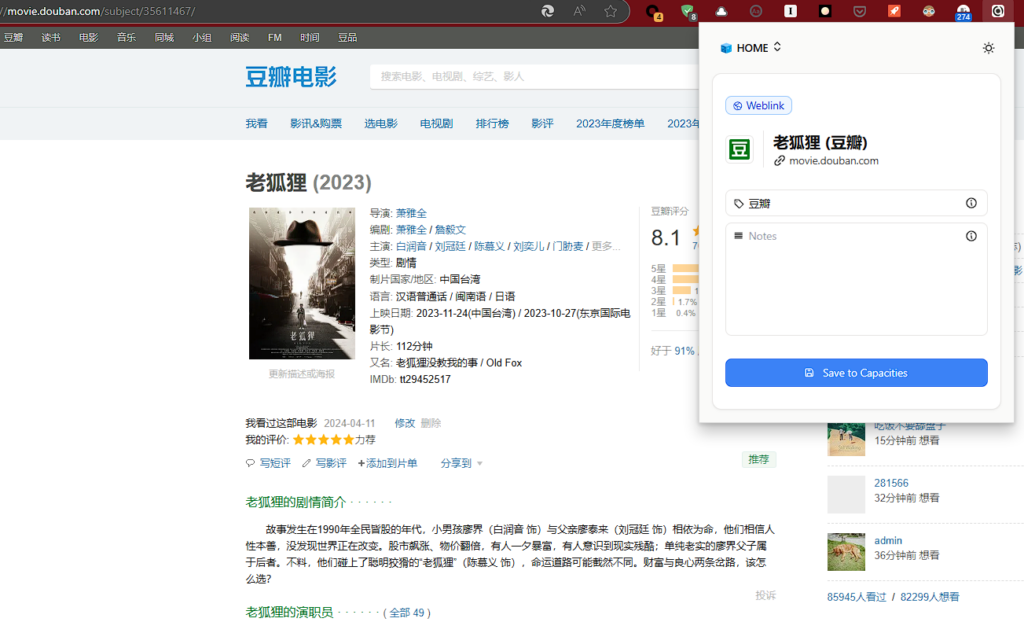Open the 电视剧 navigation tab
Screen dimensions: 1024x622
coord(436,123)
